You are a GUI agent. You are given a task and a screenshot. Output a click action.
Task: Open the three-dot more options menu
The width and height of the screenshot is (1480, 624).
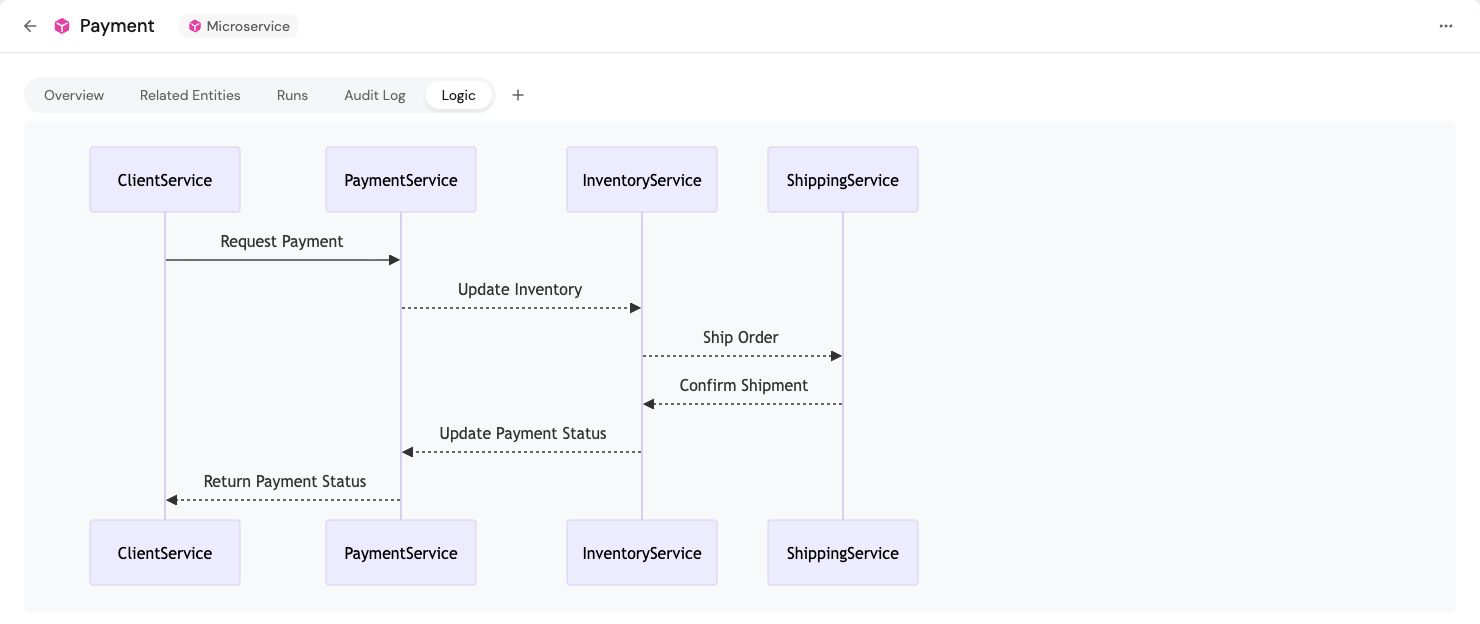coord(1446,26)
